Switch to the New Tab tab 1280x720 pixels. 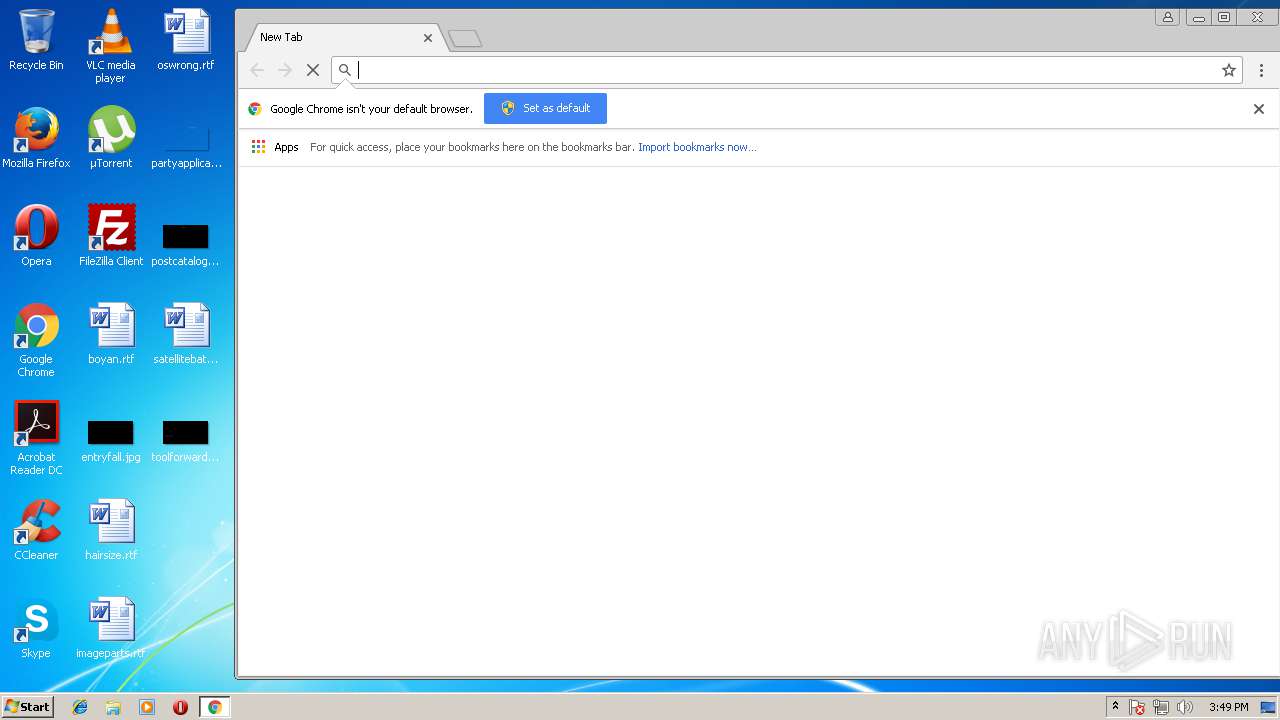click(x=340, y=37)
